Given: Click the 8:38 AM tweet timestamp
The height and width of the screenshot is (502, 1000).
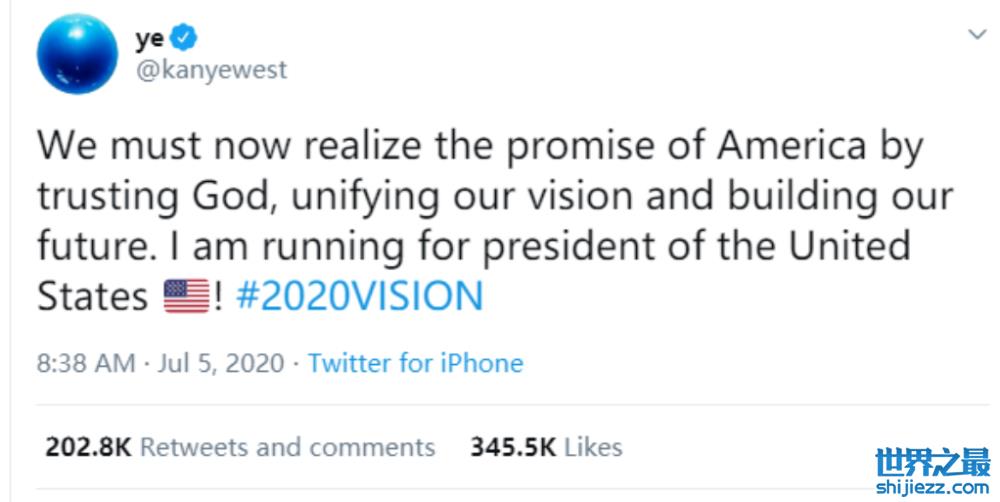Looking at the screenshot, I should click(86, 362).
